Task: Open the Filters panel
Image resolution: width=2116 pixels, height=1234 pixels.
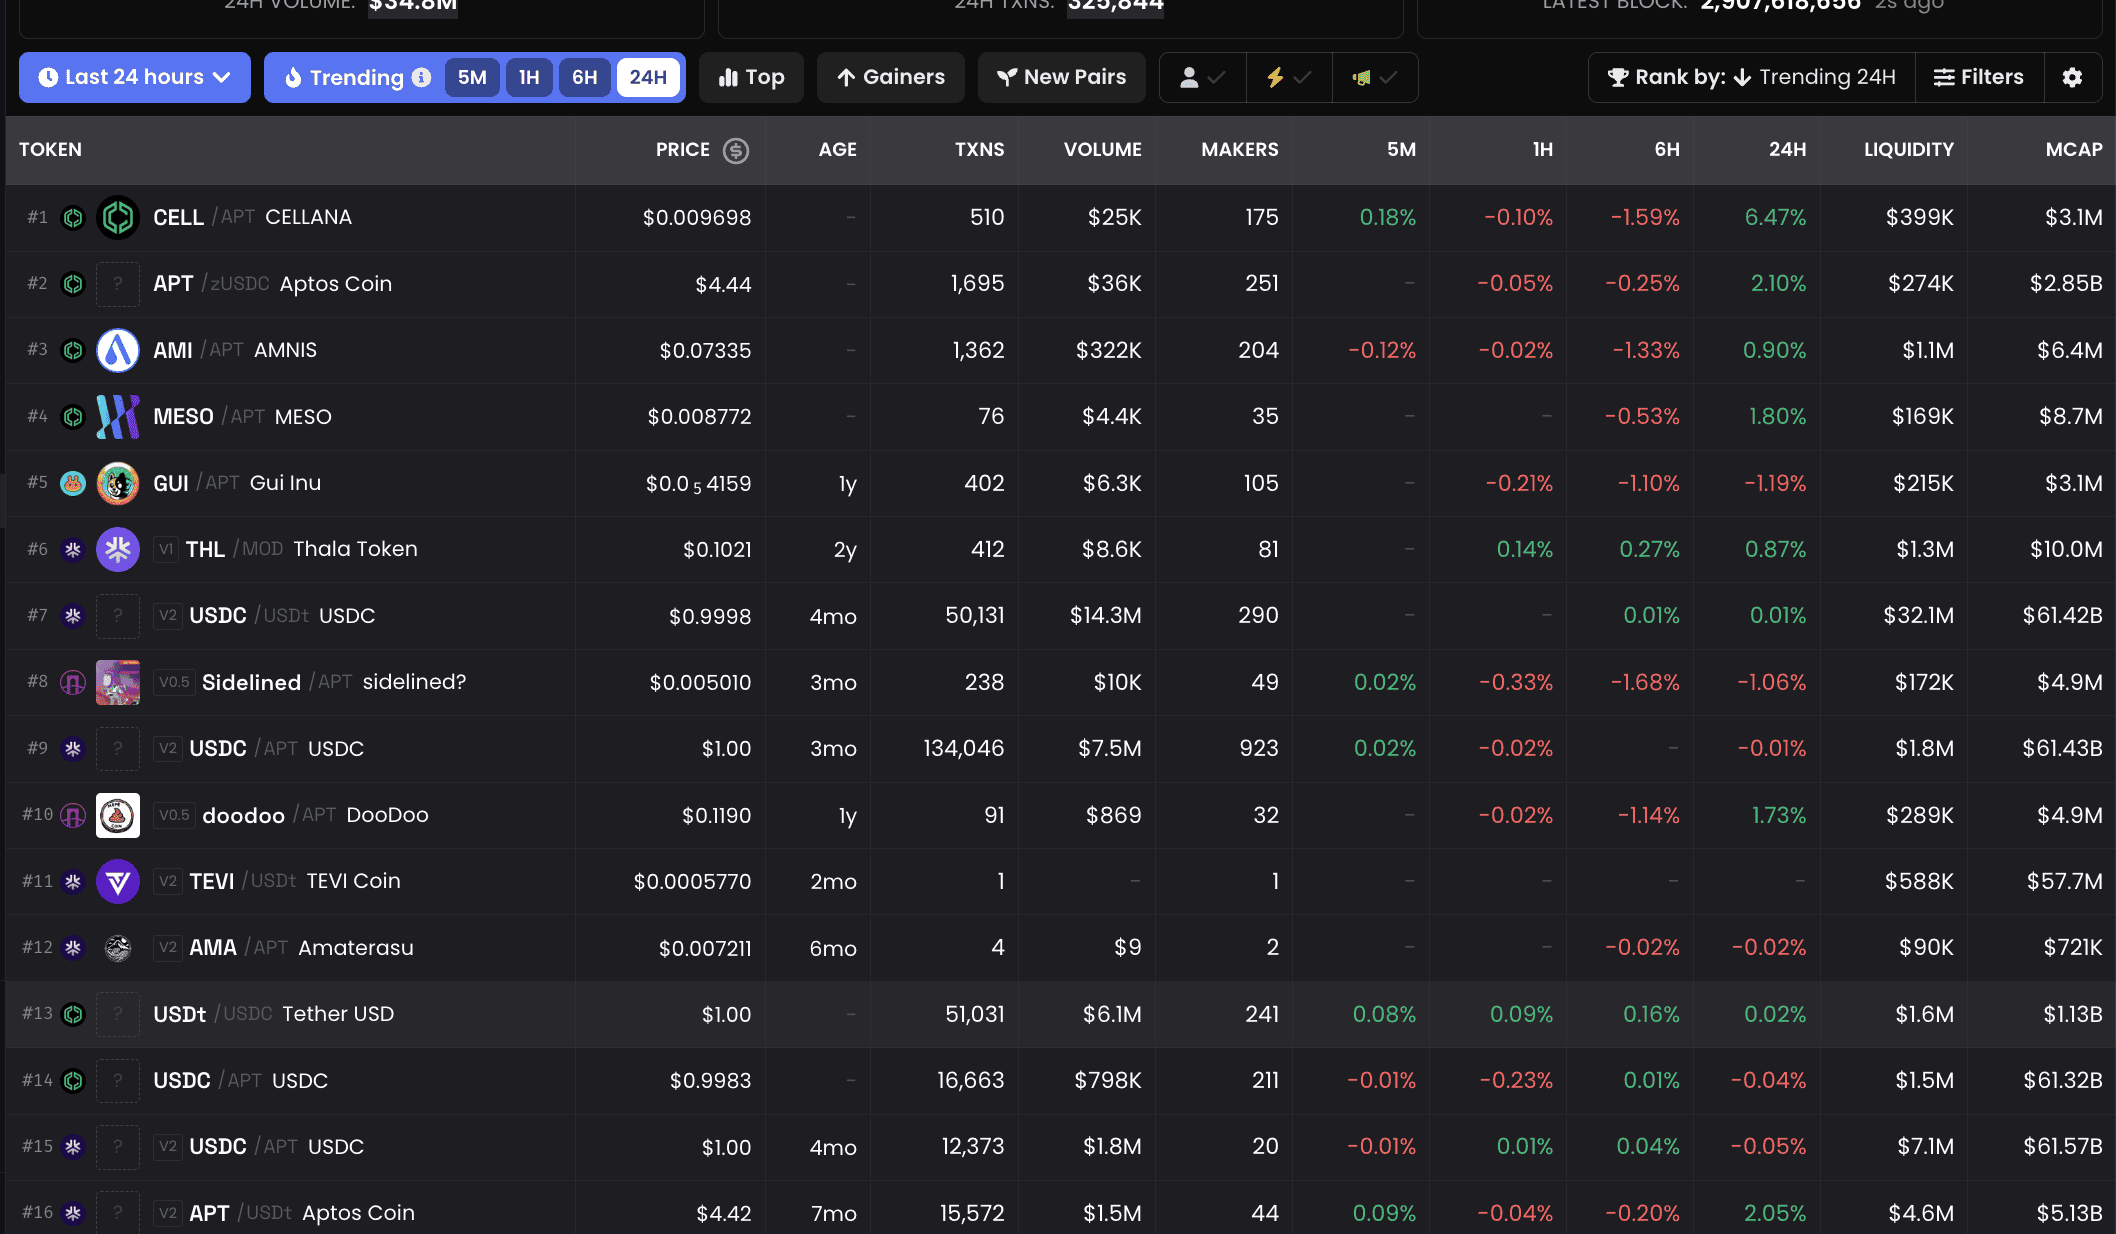Action: point(1979,77)
